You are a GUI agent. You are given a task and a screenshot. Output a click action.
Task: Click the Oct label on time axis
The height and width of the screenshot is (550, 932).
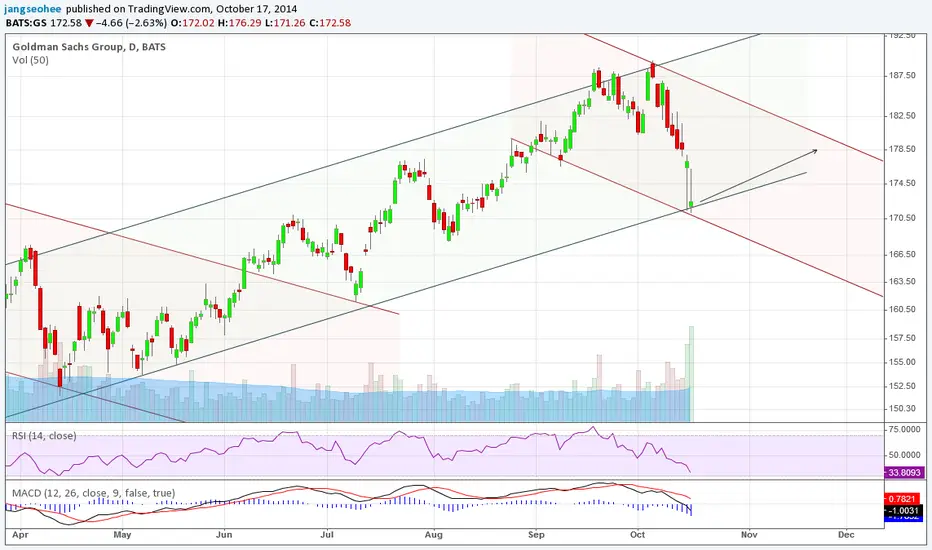pyautogui.click(x=638, y=535)
